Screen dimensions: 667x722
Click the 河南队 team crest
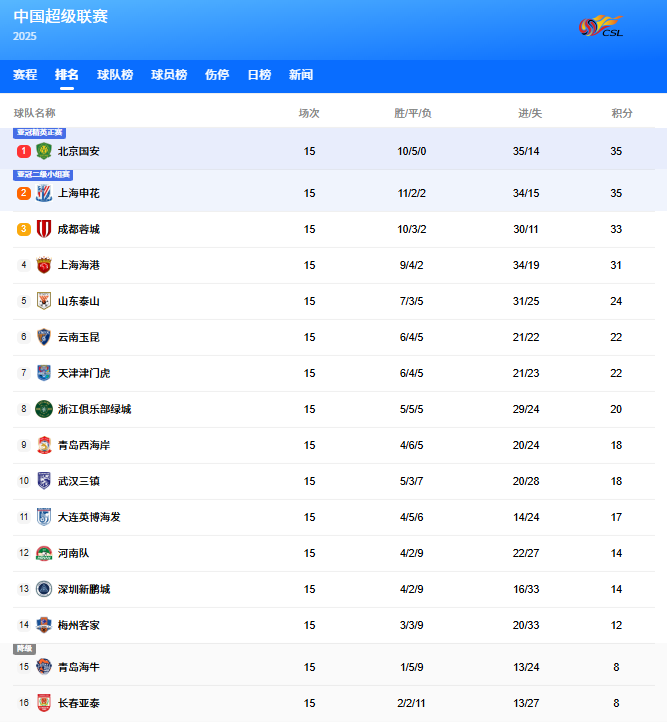click(44, 553)
